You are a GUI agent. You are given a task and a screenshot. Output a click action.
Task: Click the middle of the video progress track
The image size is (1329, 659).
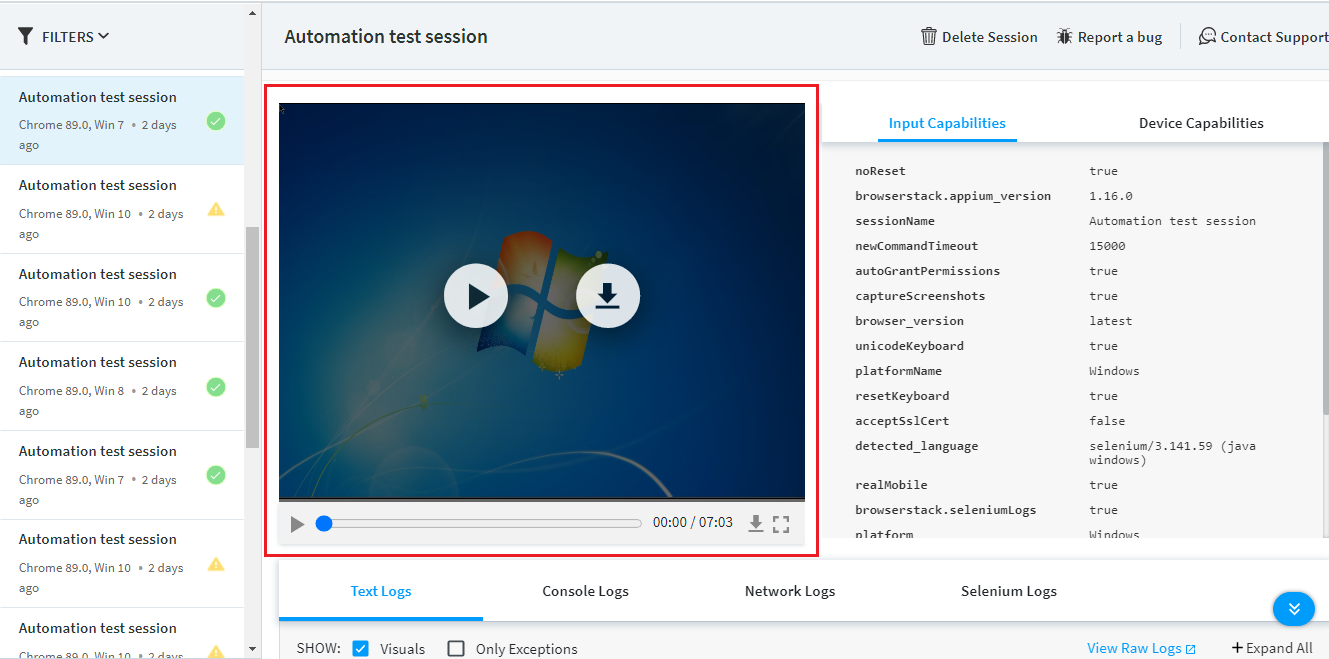479,523
